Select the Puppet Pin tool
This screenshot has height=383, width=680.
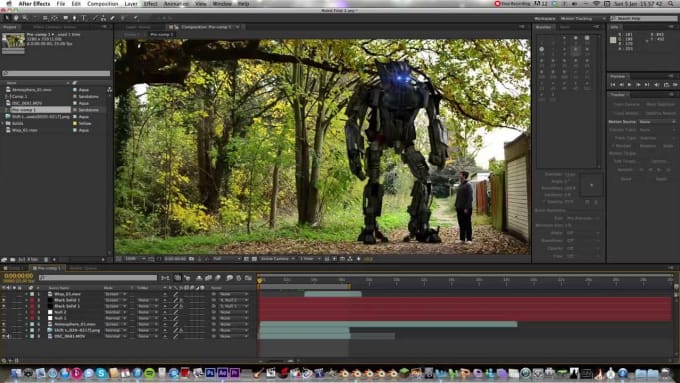click(x=135, y=18)
